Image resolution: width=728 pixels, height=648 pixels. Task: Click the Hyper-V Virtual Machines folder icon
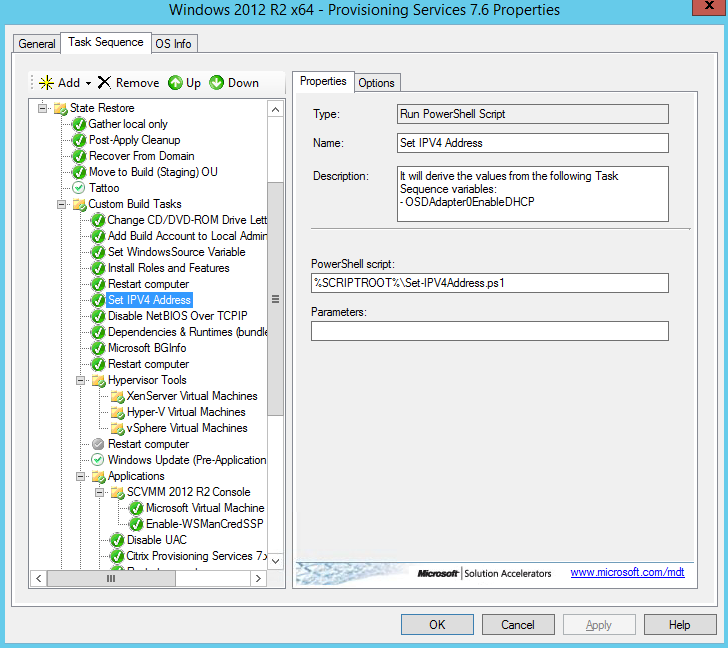tap(117, 413)
